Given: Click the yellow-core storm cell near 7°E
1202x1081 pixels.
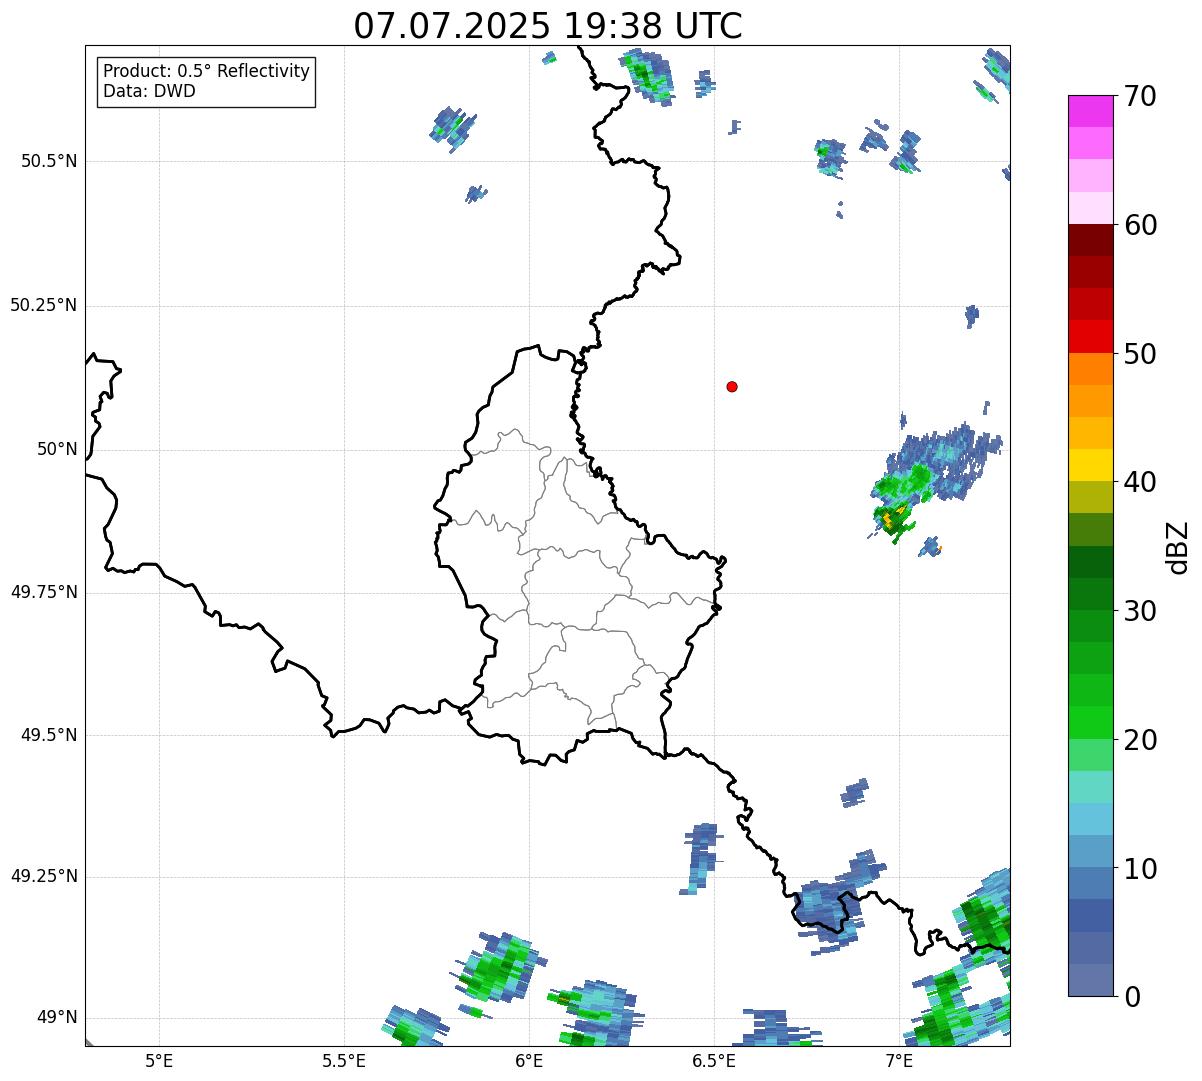Looking at the screenshot, I should coord(893,518).
